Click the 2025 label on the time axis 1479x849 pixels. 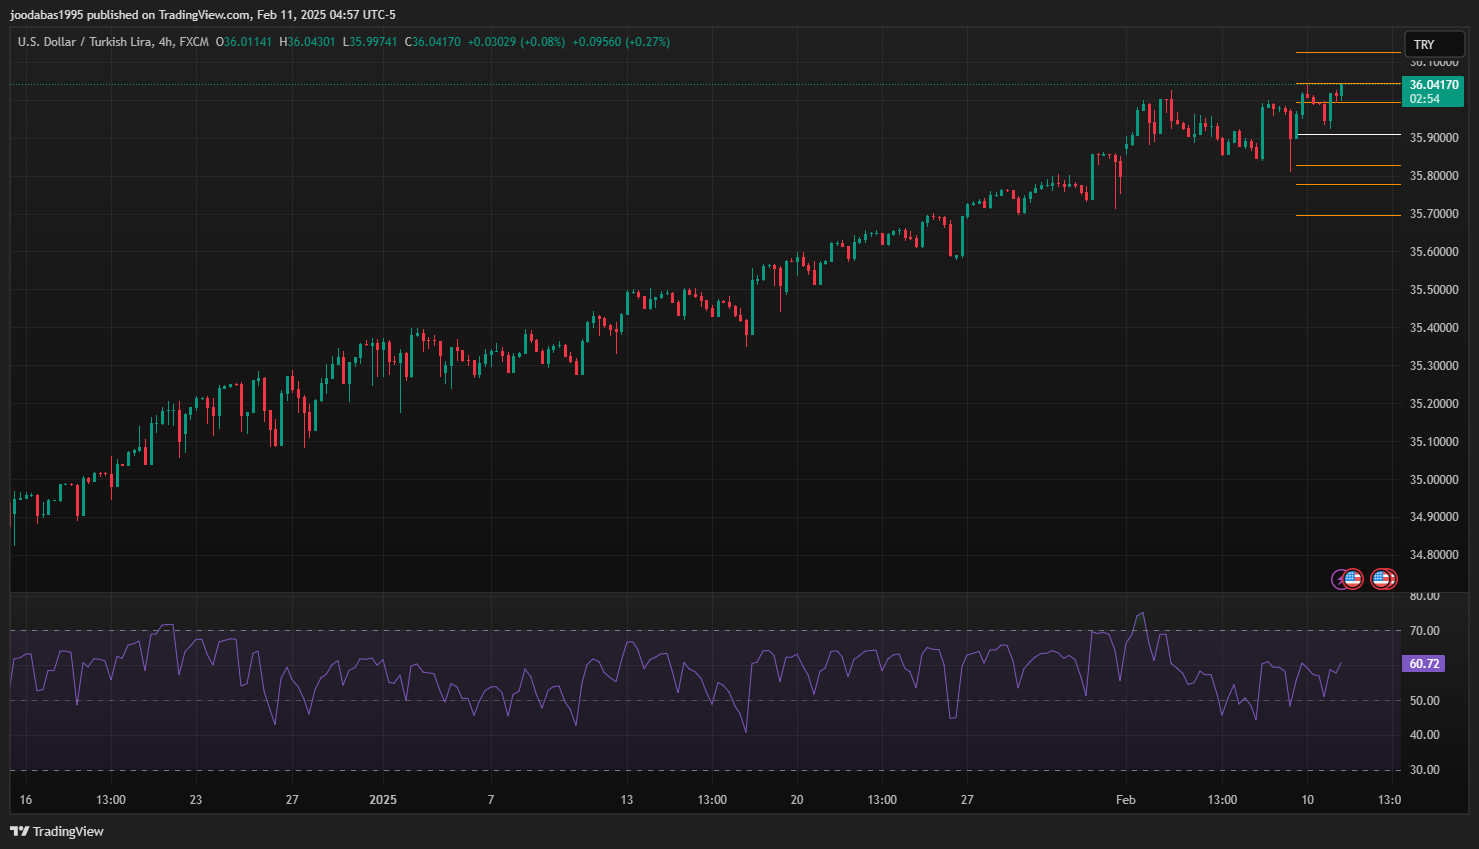click(383, 800)
